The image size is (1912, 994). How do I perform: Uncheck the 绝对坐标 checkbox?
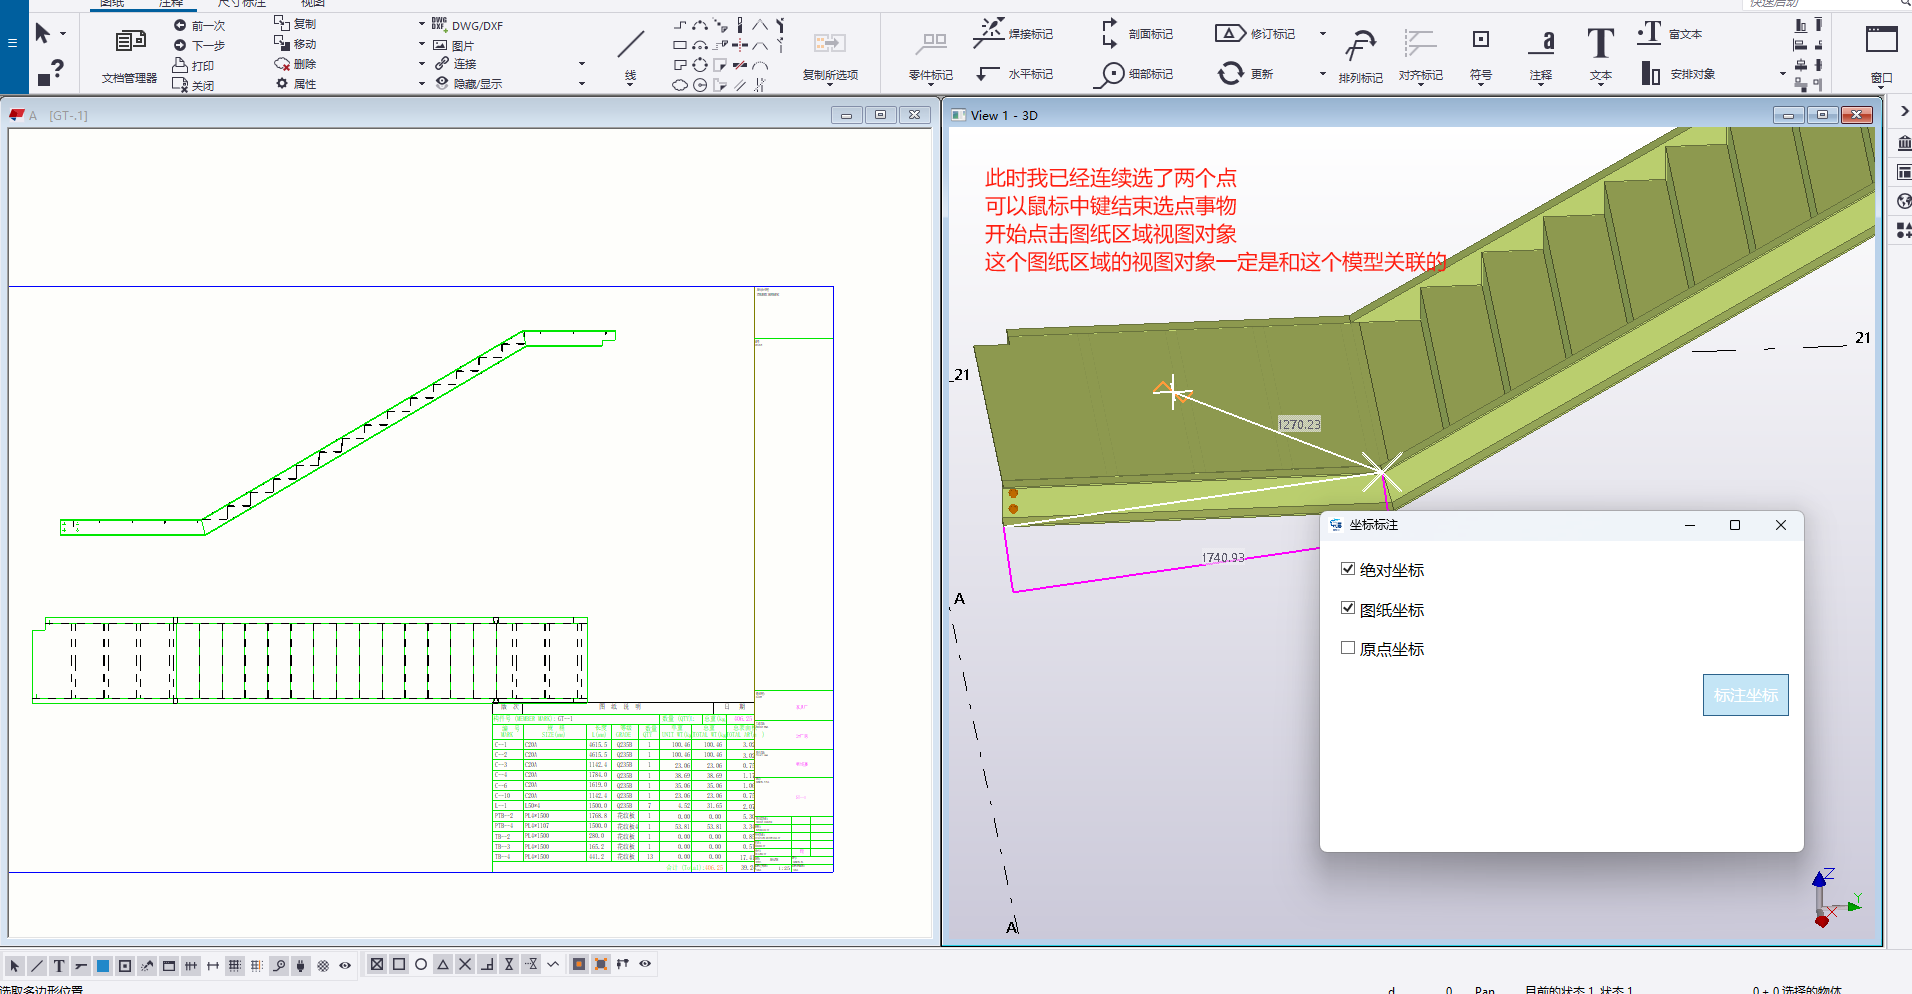tap(1348, 569)
